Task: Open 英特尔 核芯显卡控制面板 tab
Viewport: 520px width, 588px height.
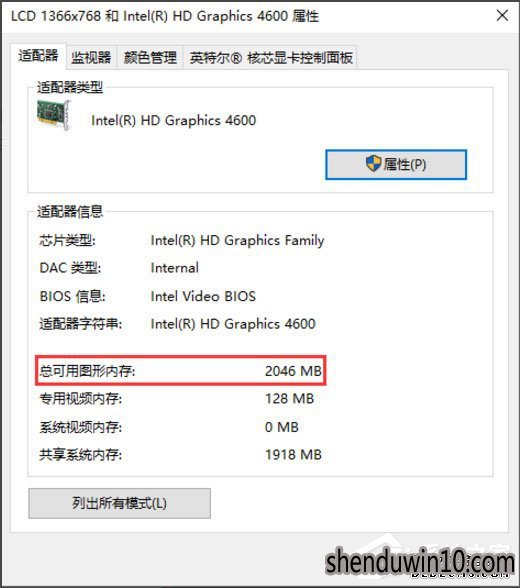Action: click(x=270, y=57)
